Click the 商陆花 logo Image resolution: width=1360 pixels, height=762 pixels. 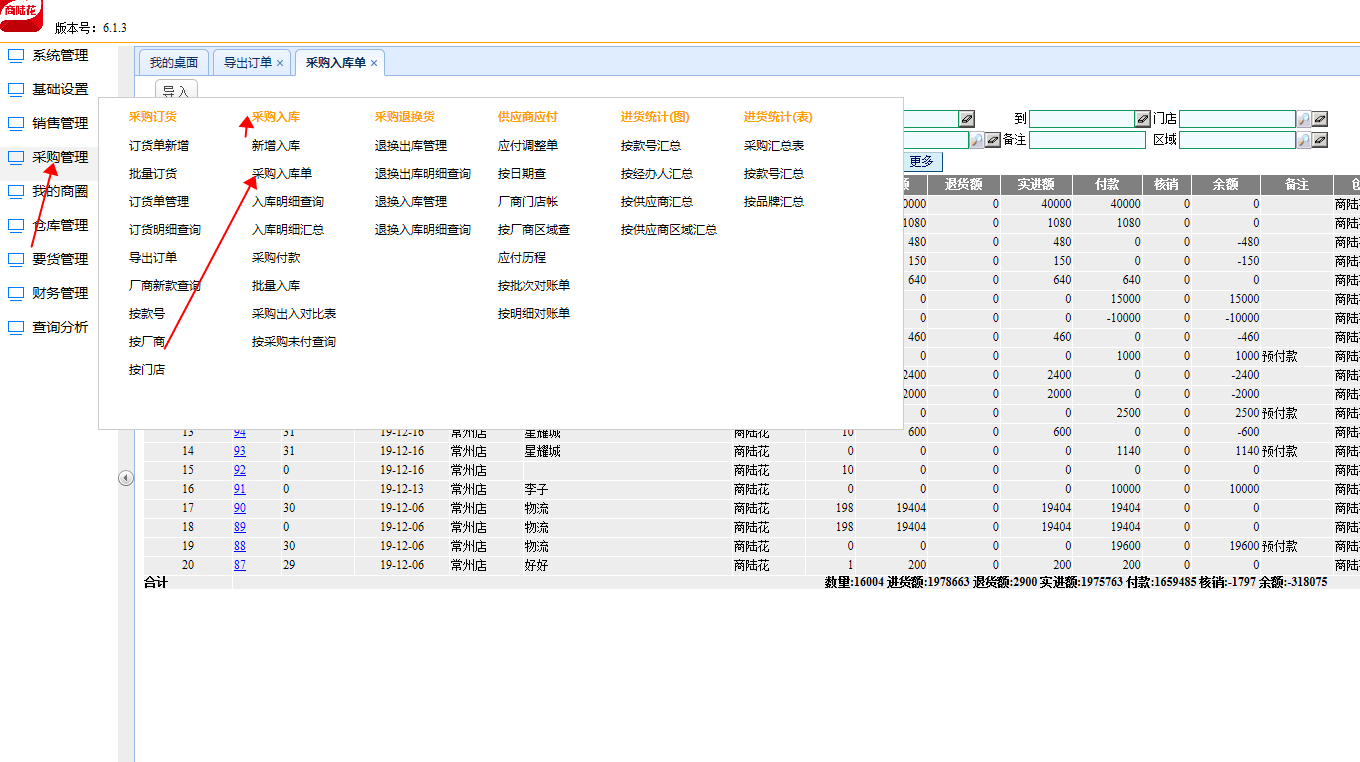click(21, 15)
